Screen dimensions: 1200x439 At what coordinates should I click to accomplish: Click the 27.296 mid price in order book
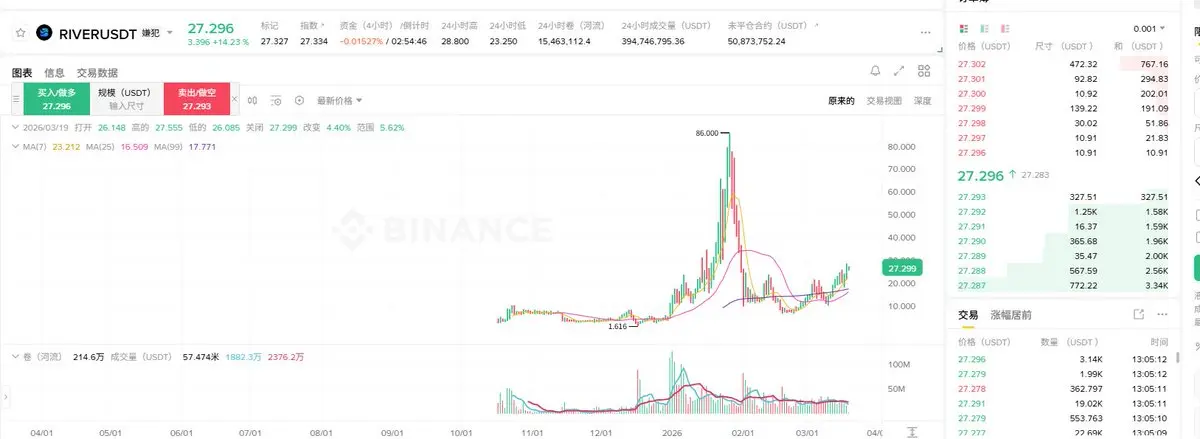point(980,175)
